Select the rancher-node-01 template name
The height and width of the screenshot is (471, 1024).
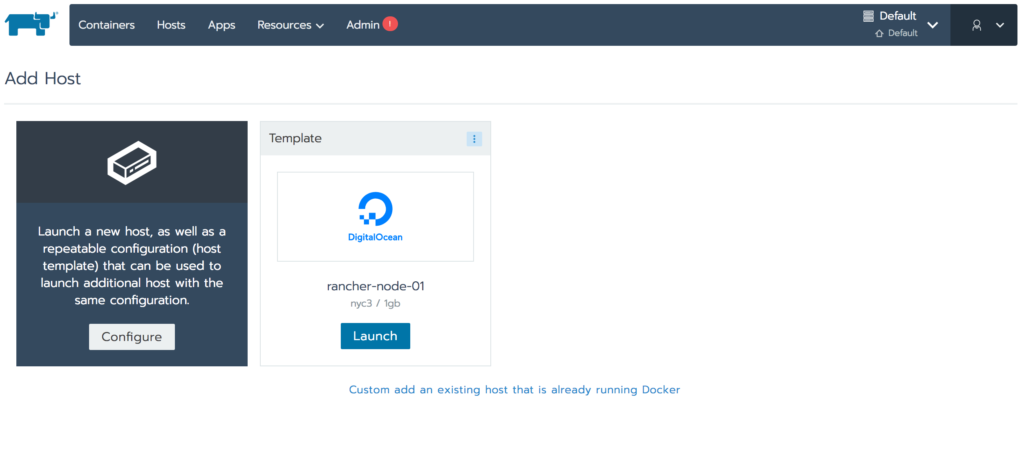[x=376, y=286]
